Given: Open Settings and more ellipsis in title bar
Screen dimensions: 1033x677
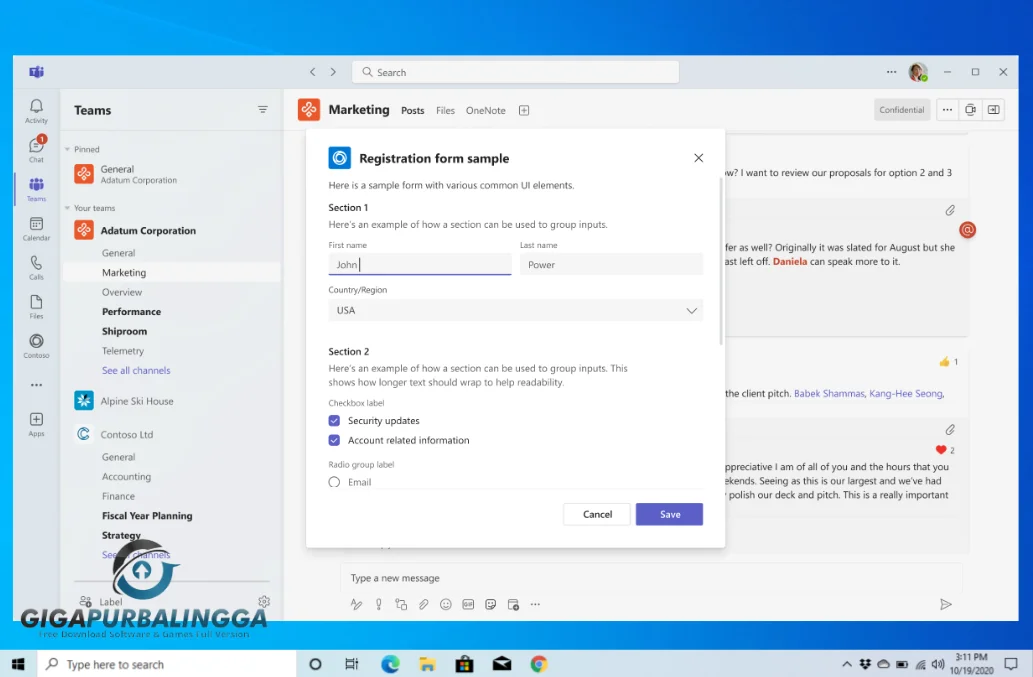Looking at the screenshot, I should coord(891,72).
